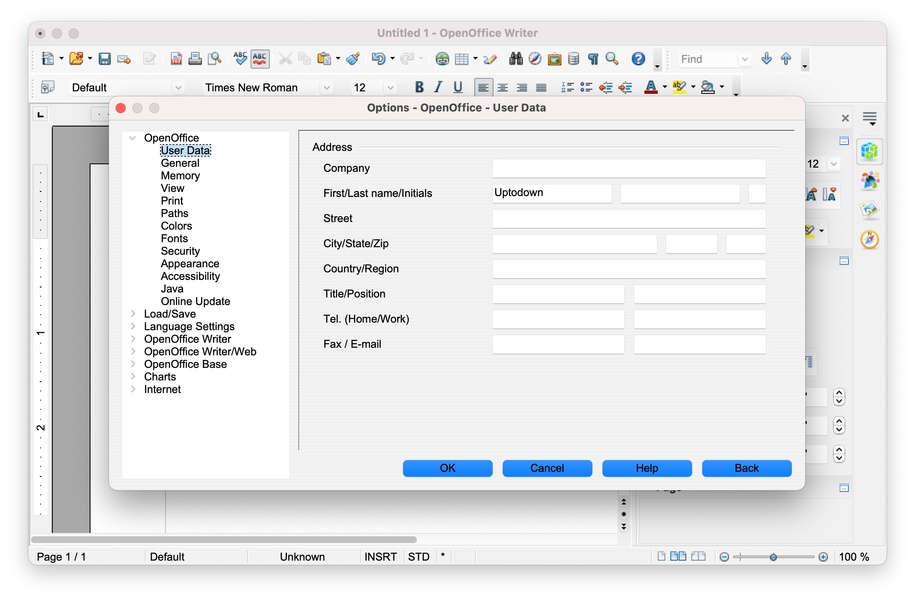
Task: Toggle nonprinting characters pilcrow button
Action: click(x=593, y=59)
